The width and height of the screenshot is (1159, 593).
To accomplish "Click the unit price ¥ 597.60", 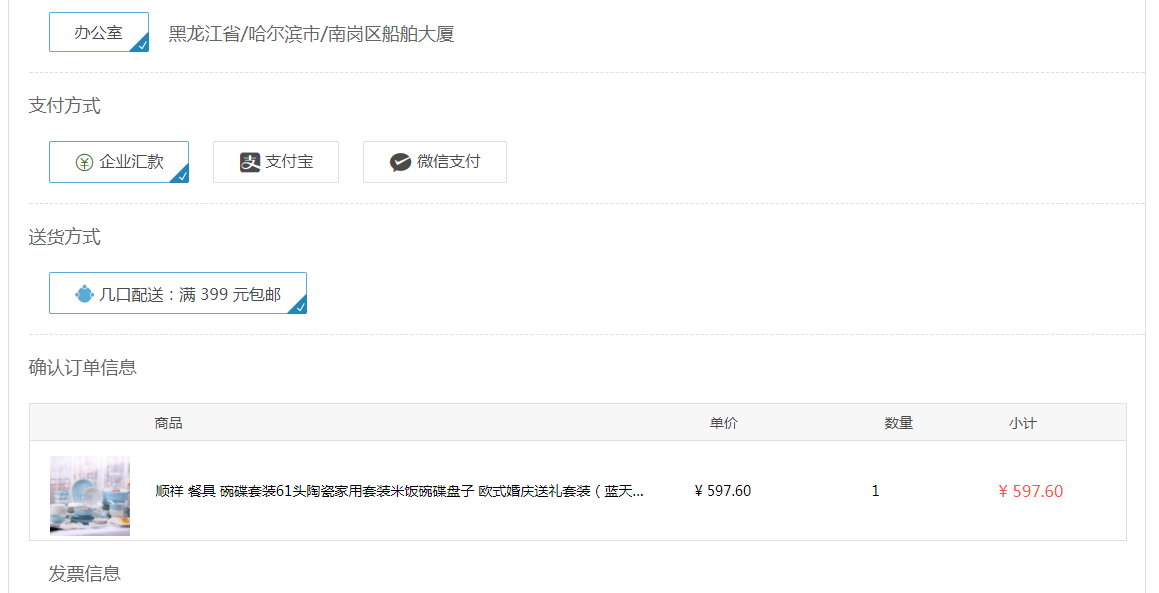I will click(x=723, y=491).
